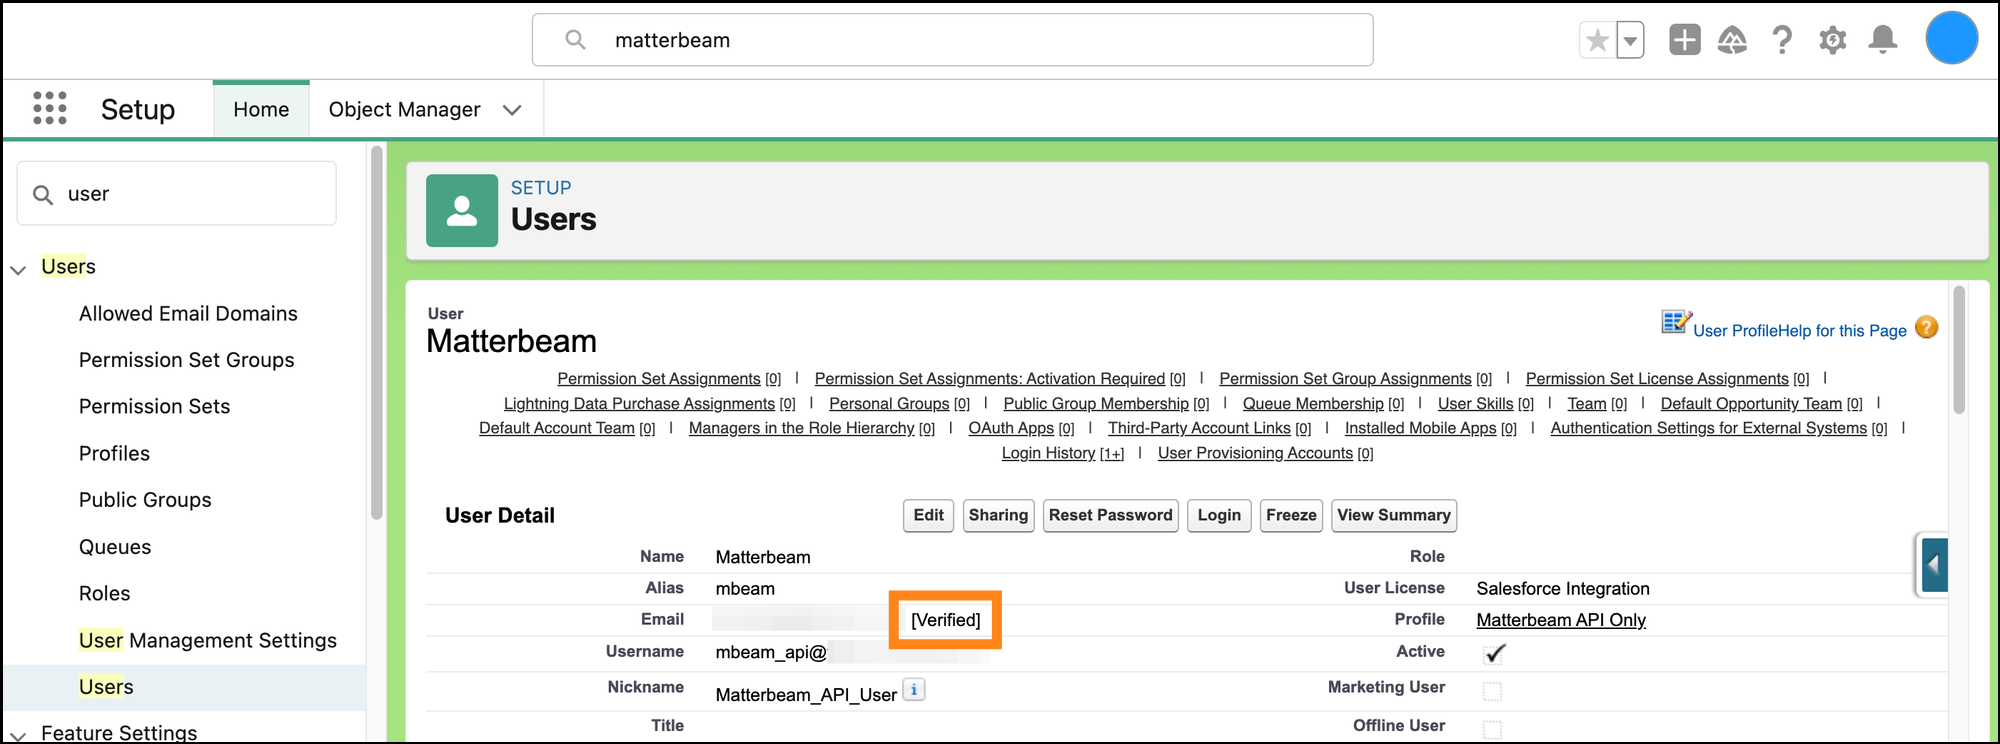Image resolution: width=2000 pixels, height=744 pixels.
Task: Open Queues in sidebar
Action: [x=115, y=547]
